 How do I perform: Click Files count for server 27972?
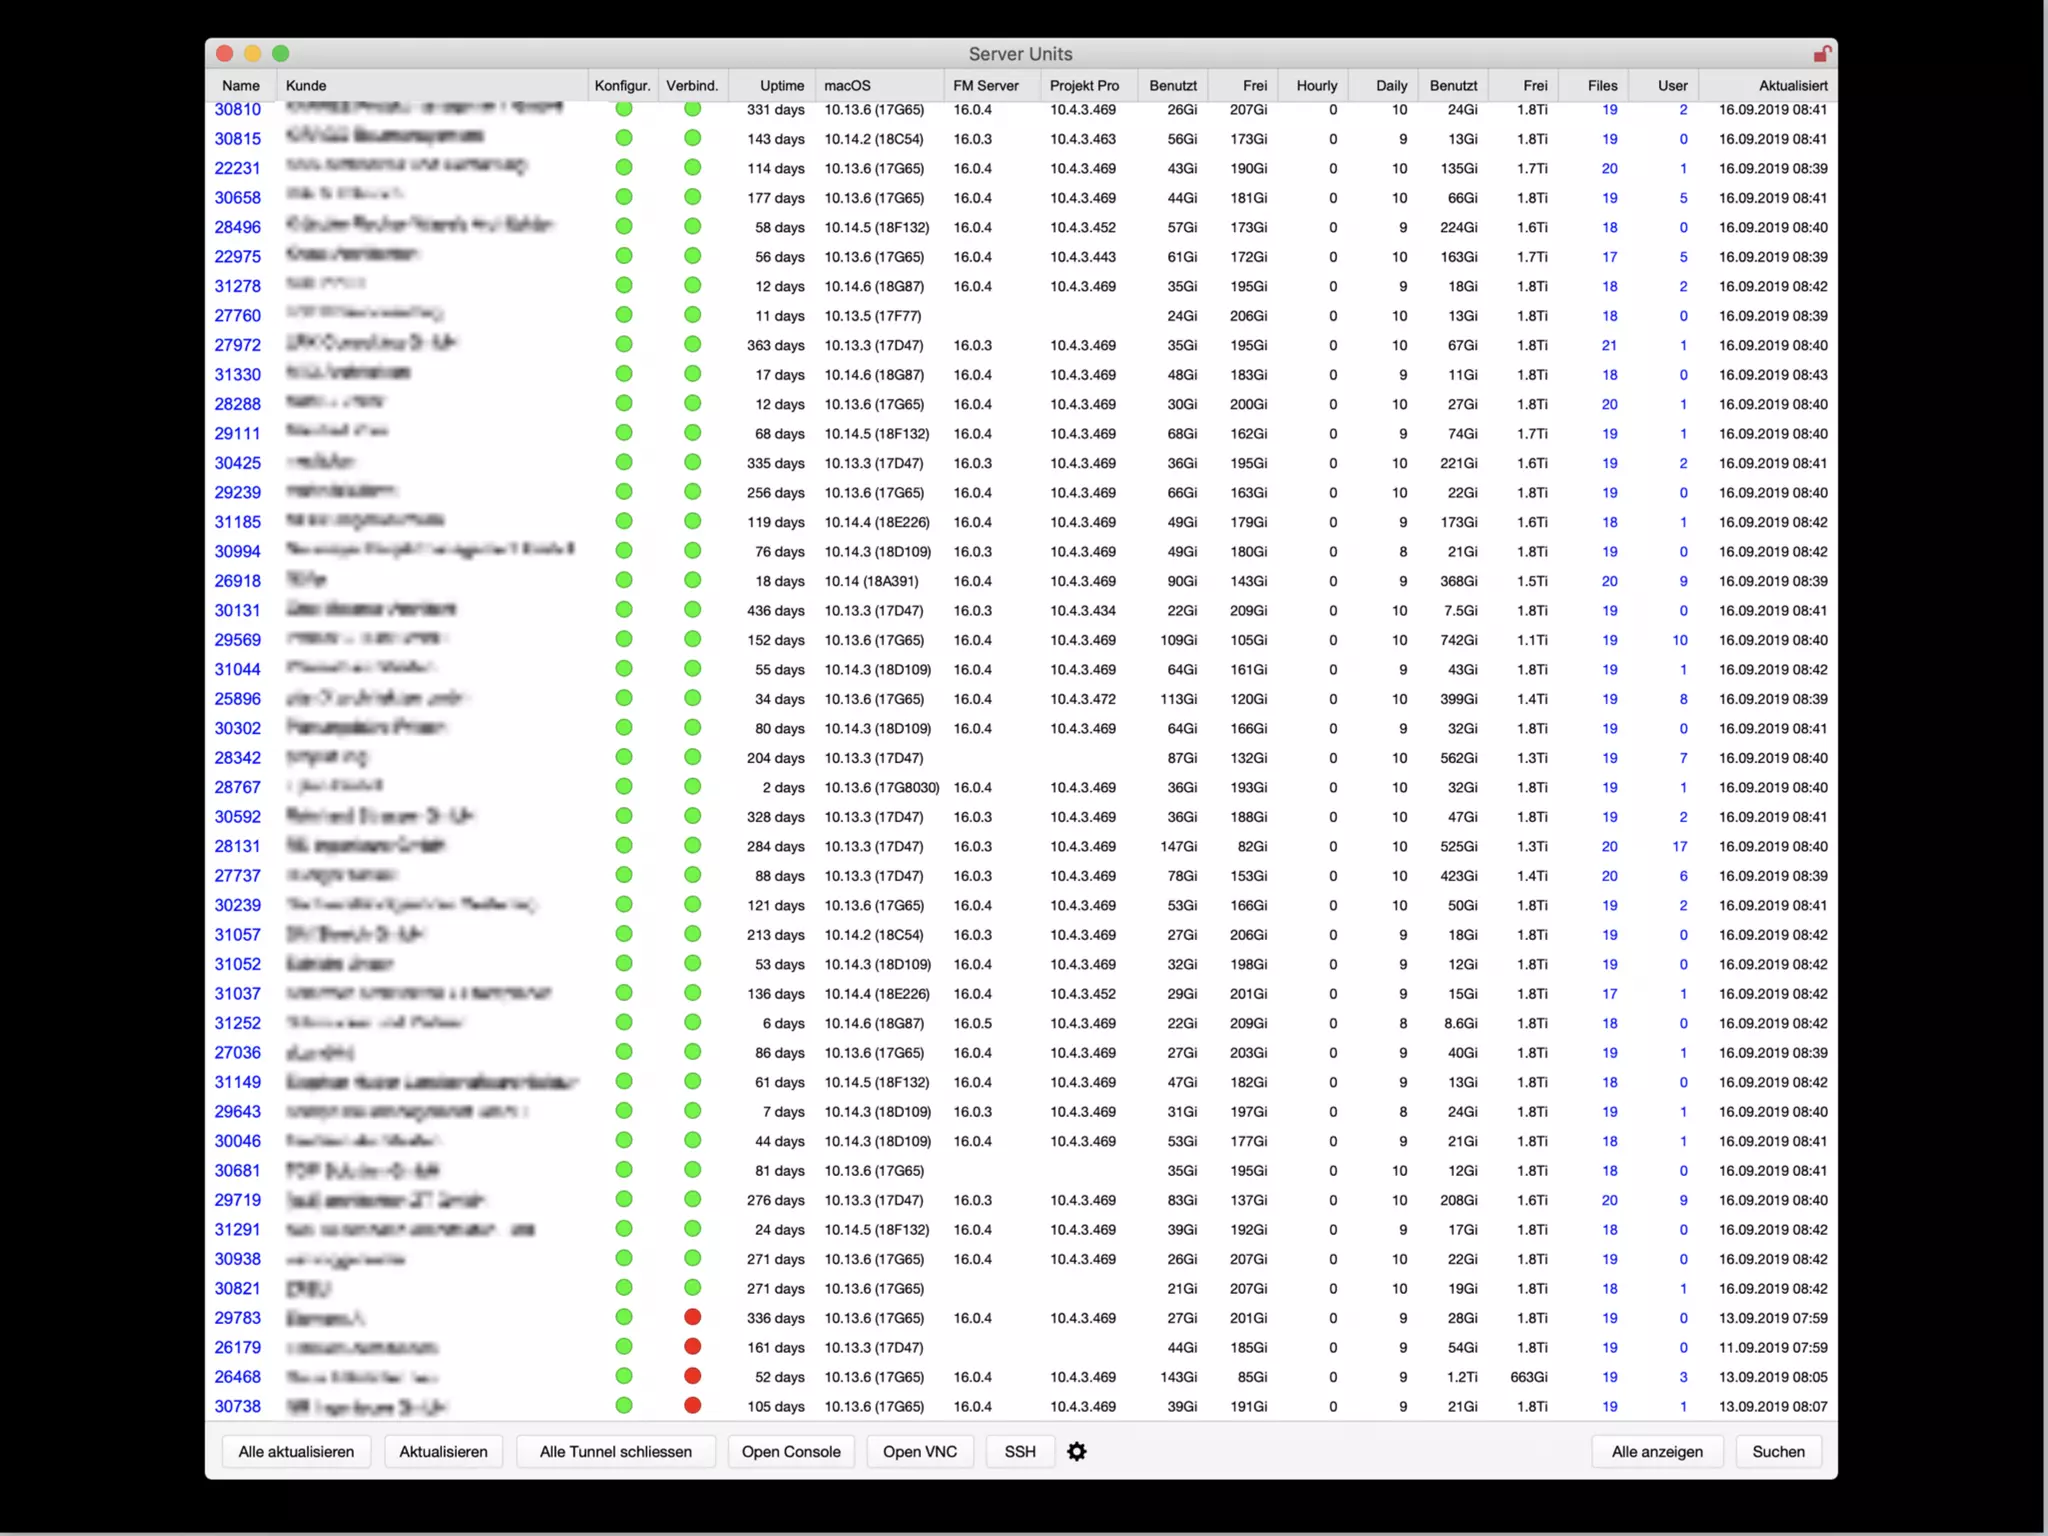pyautogui.click(x=1609, y=345)
